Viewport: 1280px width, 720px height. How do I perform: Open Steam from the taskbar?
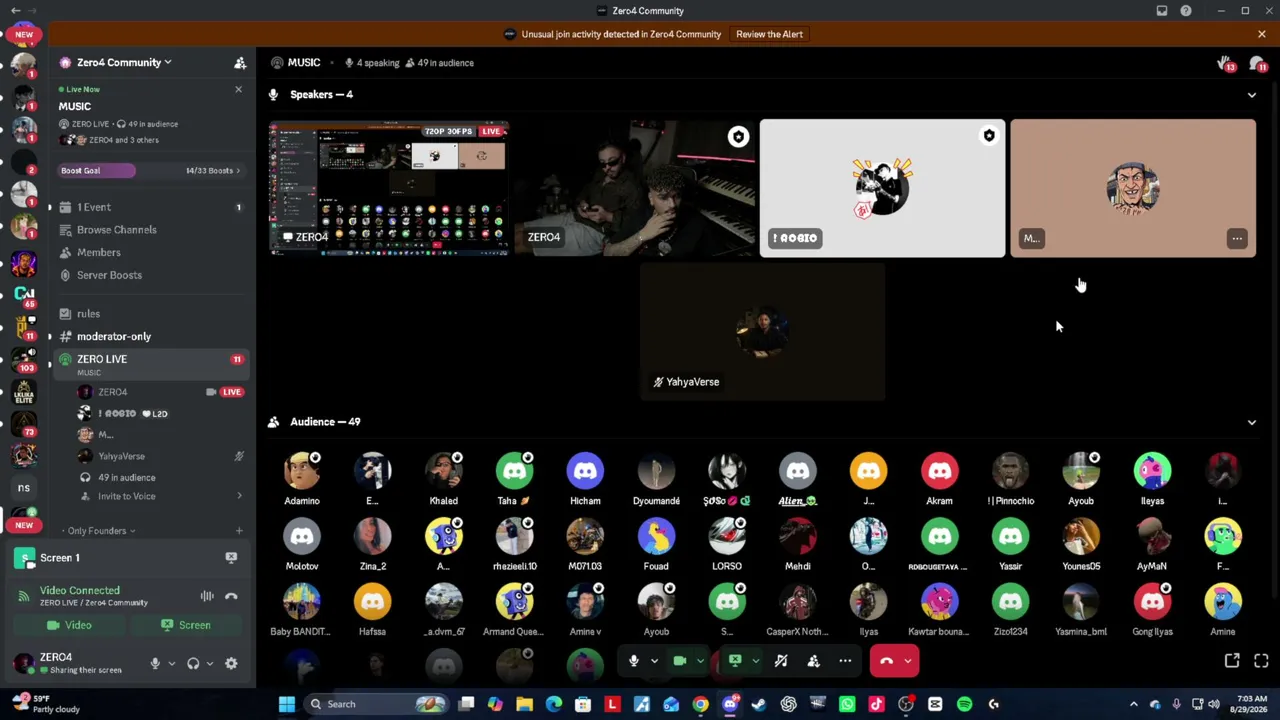coord(759,704)
